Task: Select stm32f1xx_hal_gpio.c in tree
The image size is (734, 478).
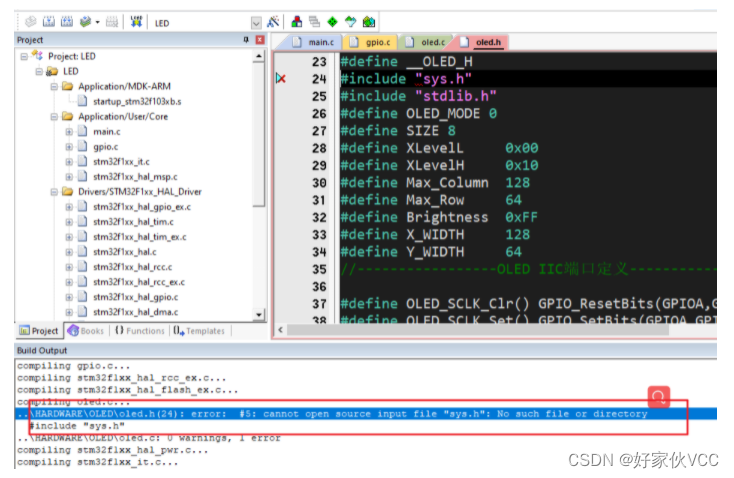Action: pyautogui.click(x=135, y=297)
